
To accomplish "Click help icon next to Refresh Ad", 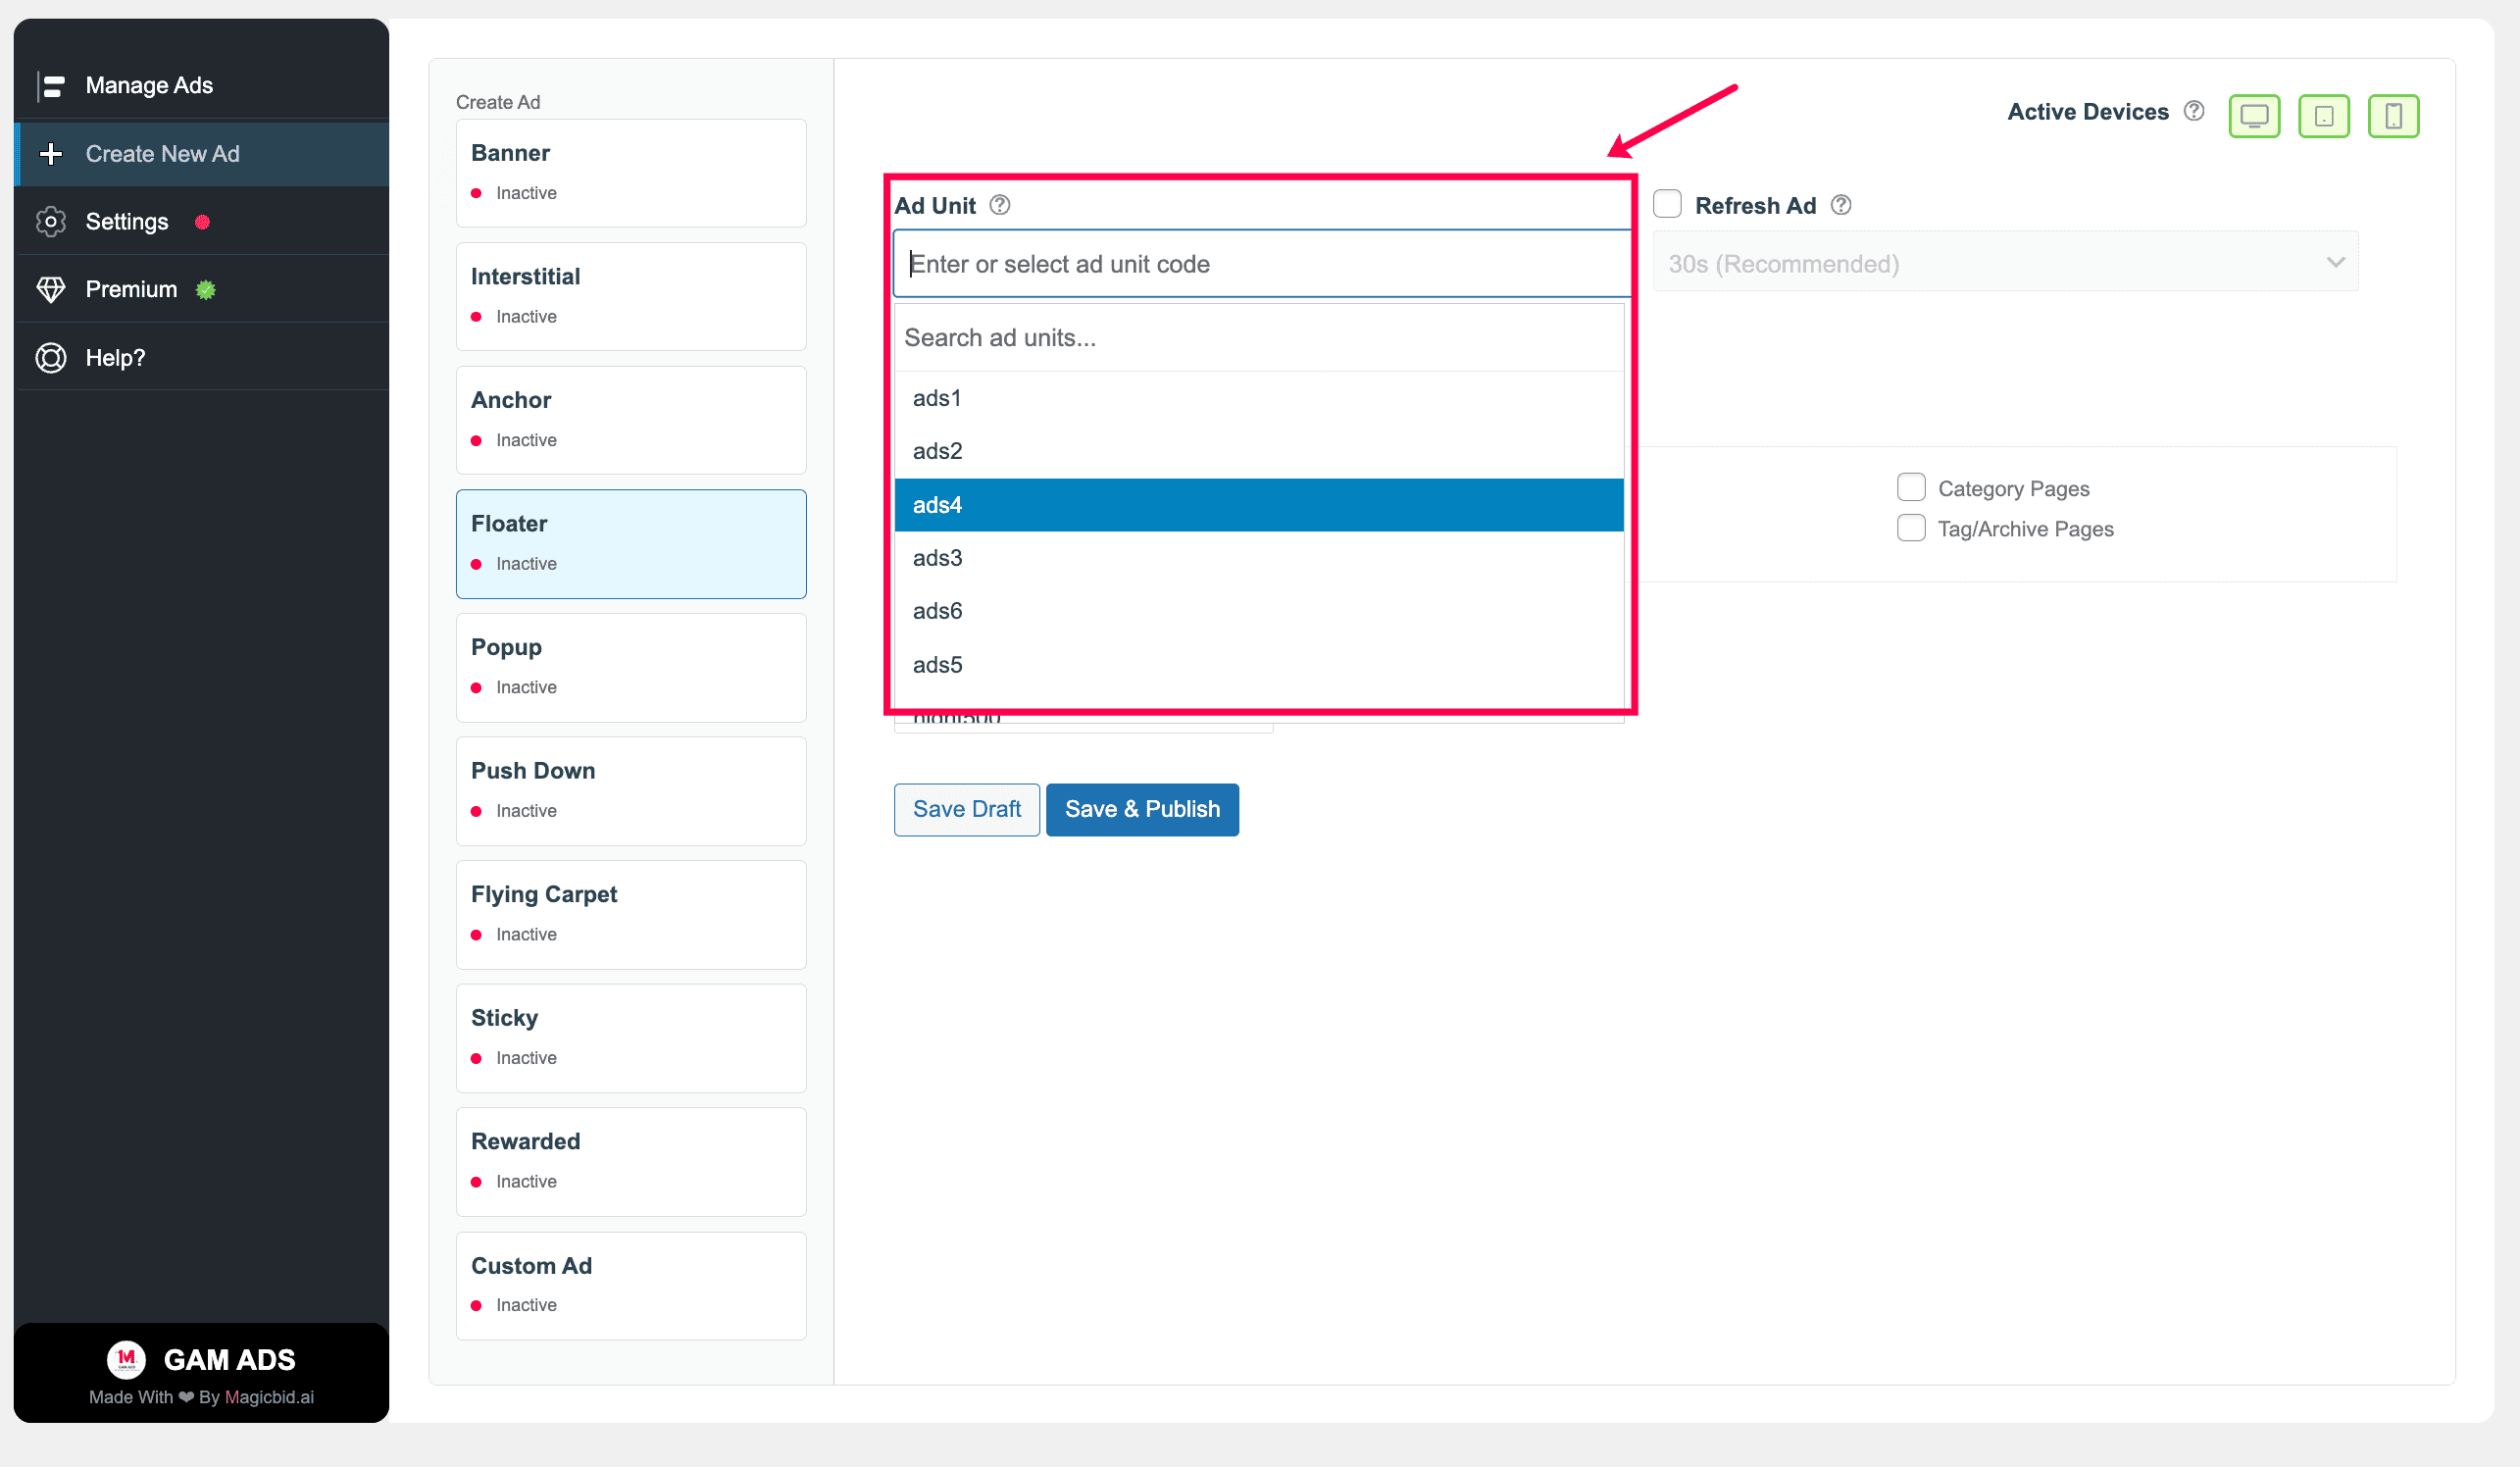I will pyautogui.click(x=1840, y=205).
